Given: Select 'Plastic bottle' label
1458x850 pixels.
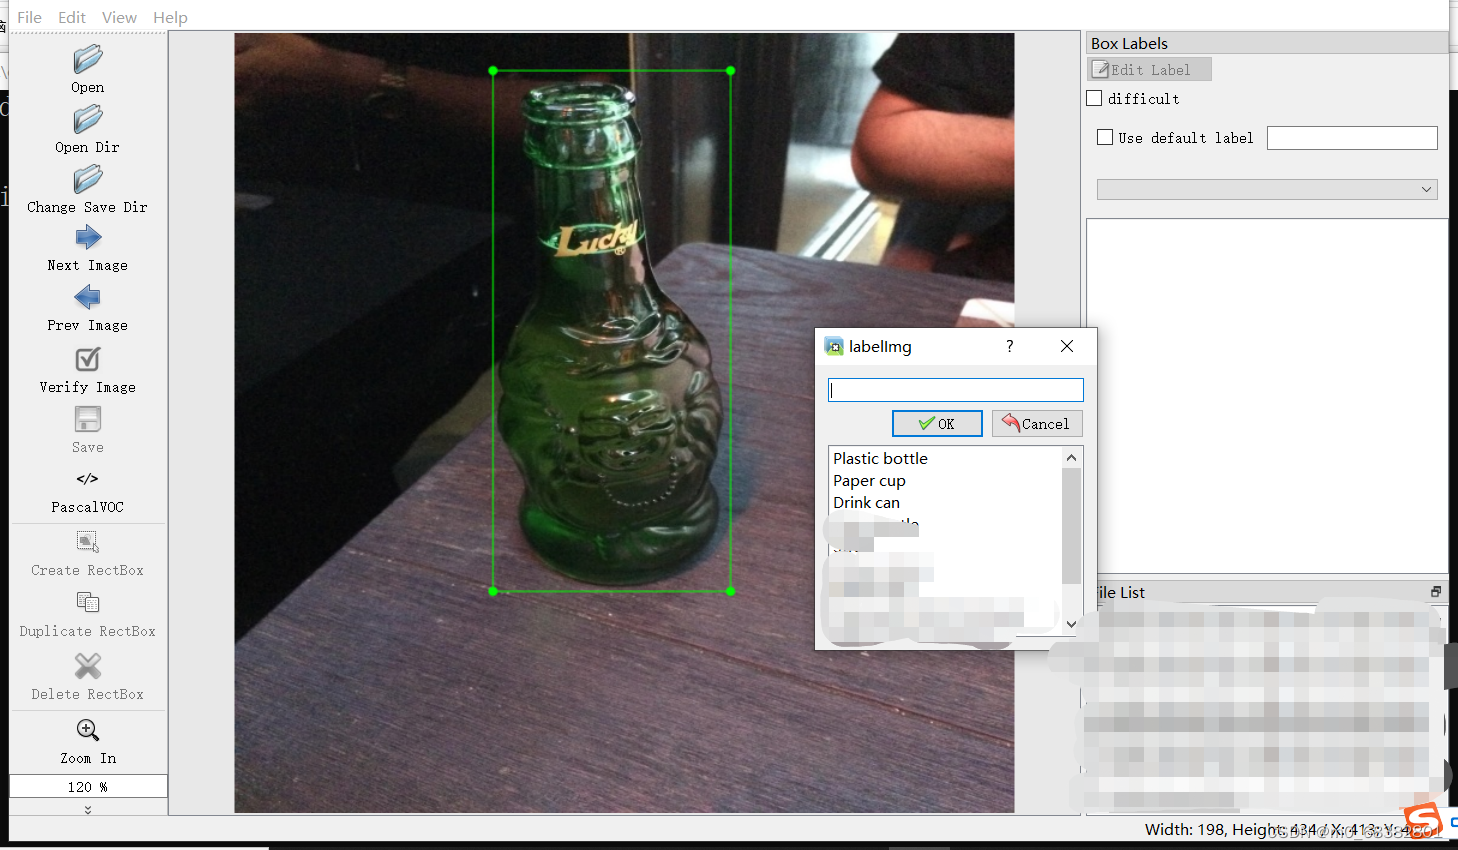Looking at the screenshot, I should coord(881,458).
